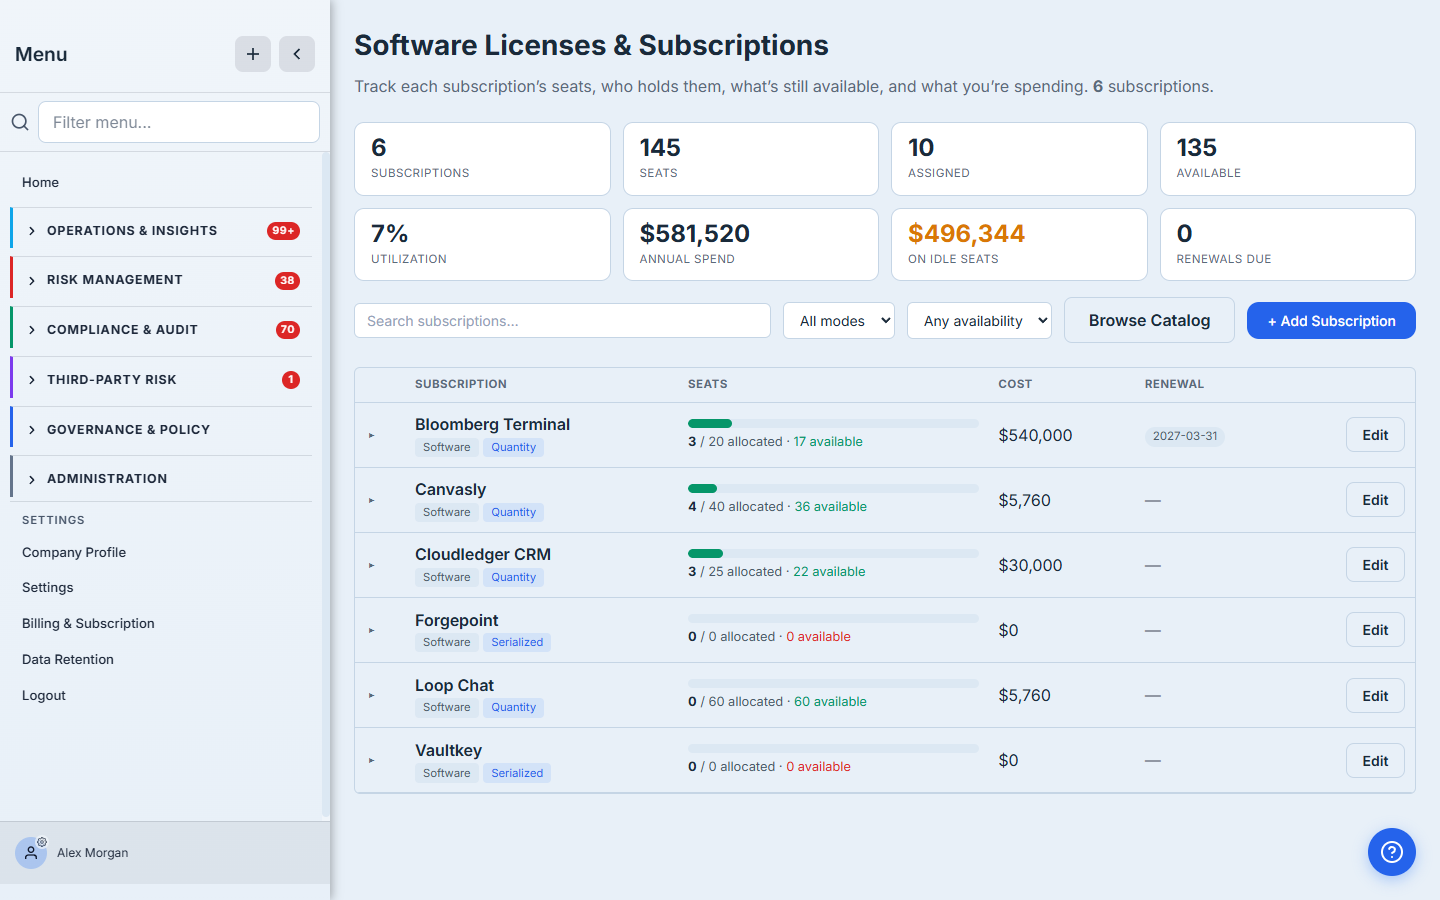This screenshot has height=900, width=1440.
Task: Expand the Forgepoint row triangle
Action: point(371,630)
